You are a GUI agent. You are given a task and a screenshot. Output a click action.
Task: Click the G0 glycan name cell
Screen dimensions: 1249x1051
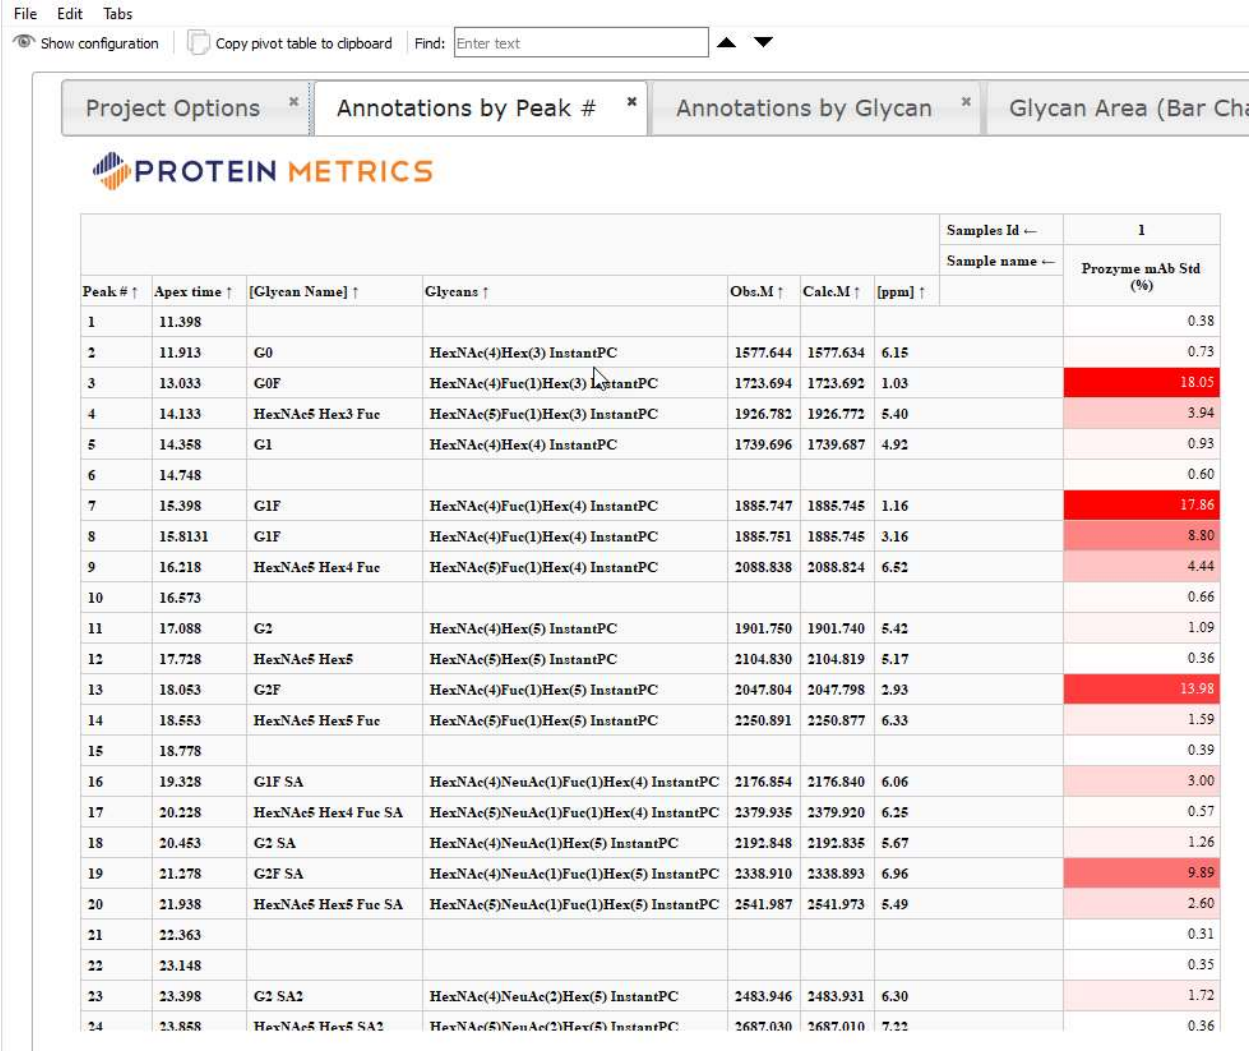tap(334, 353)
